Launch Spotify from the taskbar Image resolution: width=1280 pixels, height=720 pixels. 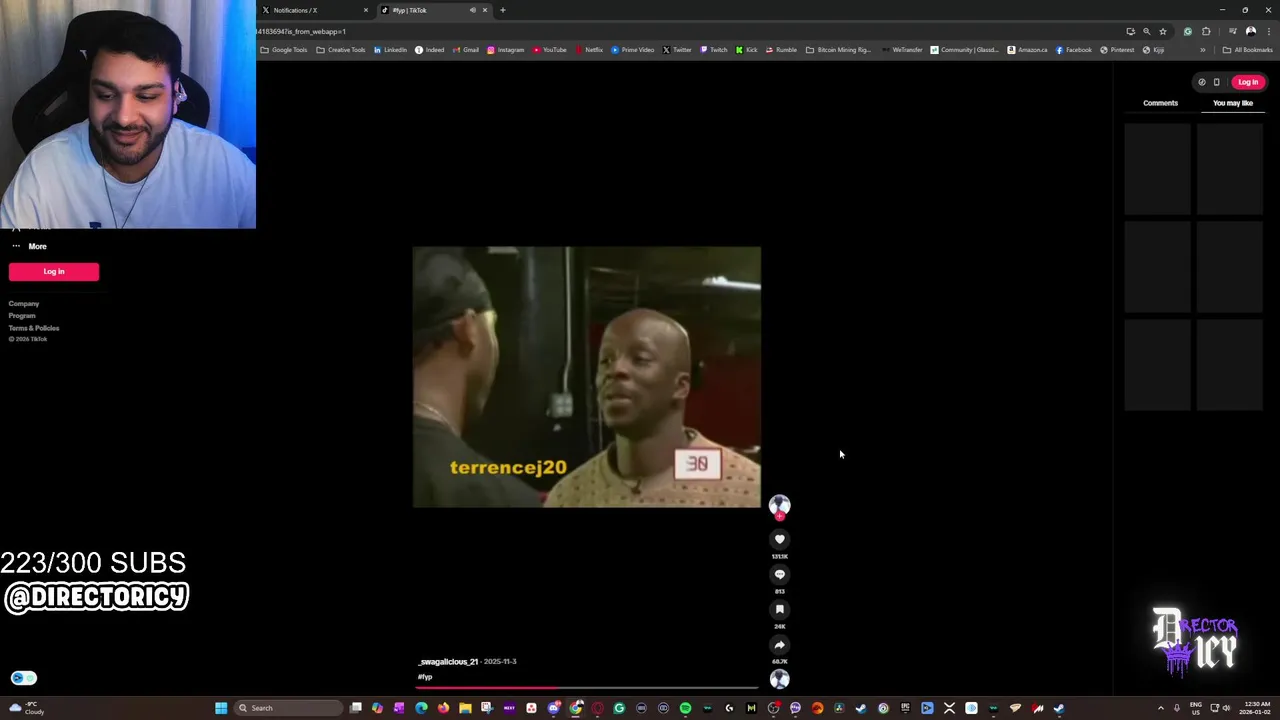click(x=685, y=708)
